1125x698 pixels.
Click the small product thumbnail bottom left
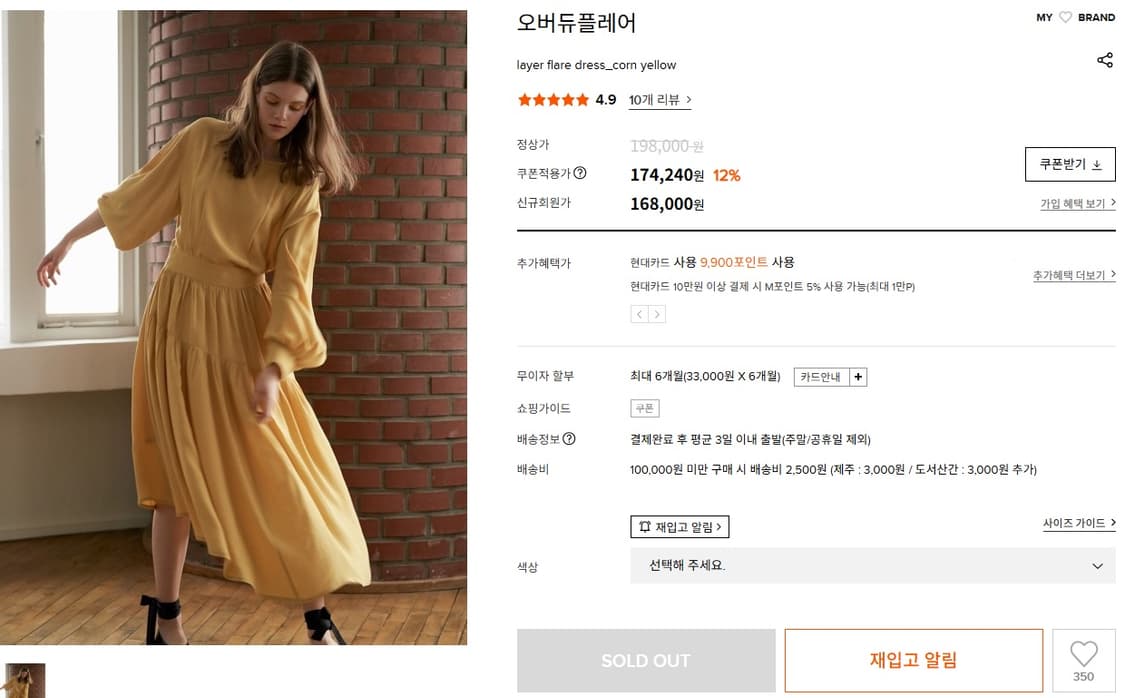(x=25, y=680)
